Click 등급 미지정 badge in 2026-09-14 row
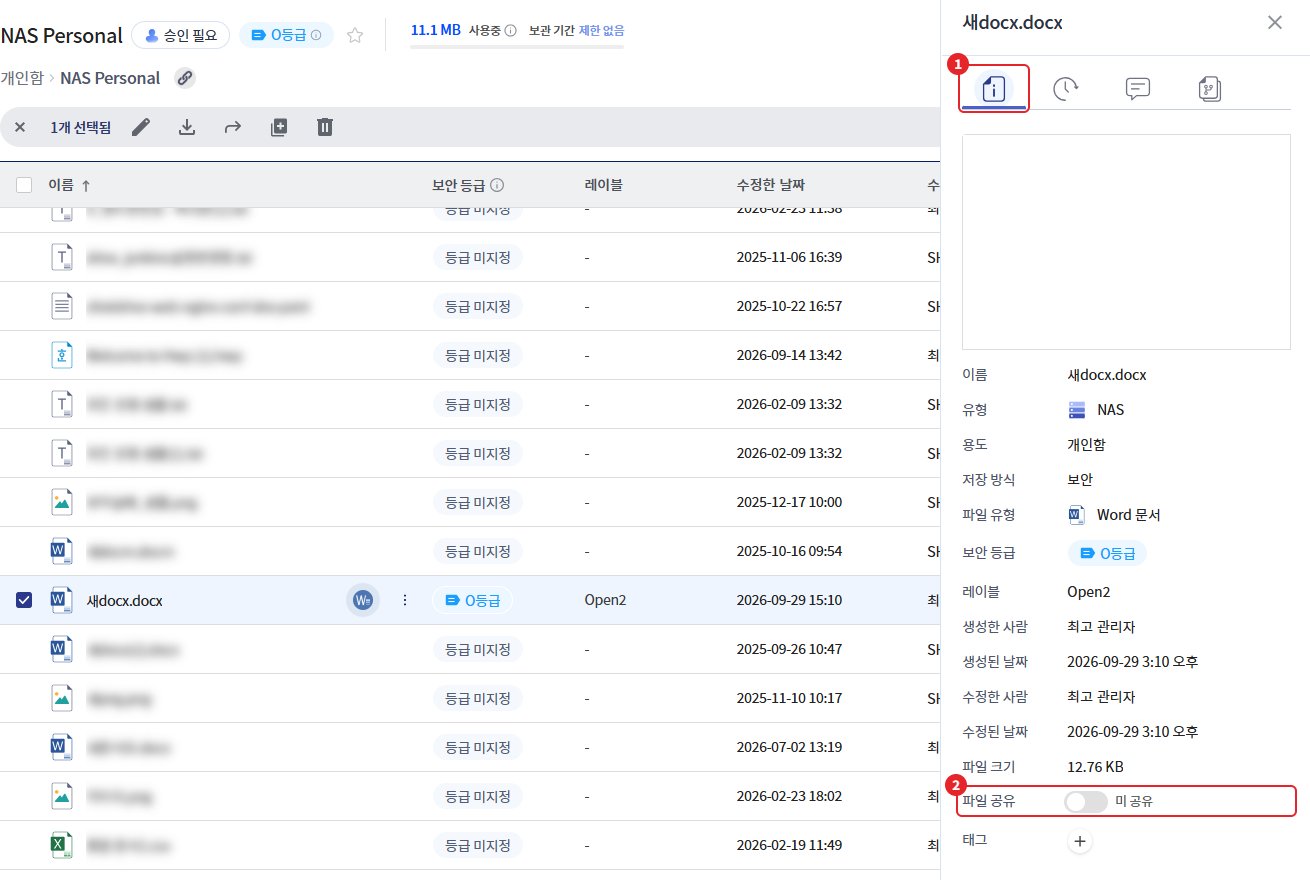The height and width of the screenshot is (880, 1310). coord(478,355)
